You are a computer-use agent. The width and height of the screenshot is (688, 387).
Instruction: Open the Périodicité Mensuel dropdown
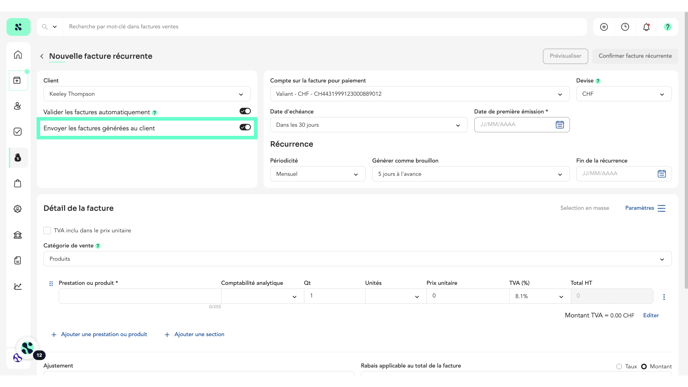tap(317, 174)
